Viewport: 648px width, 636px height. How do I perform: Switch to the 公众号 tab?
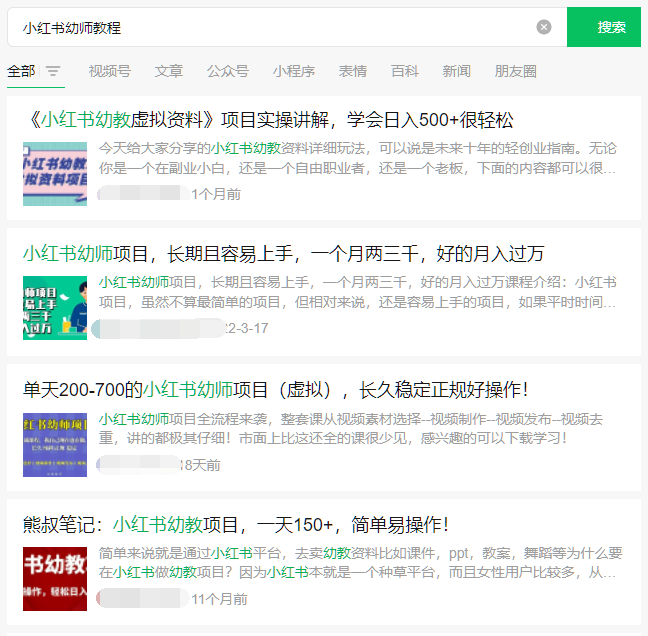pos(228,71)
